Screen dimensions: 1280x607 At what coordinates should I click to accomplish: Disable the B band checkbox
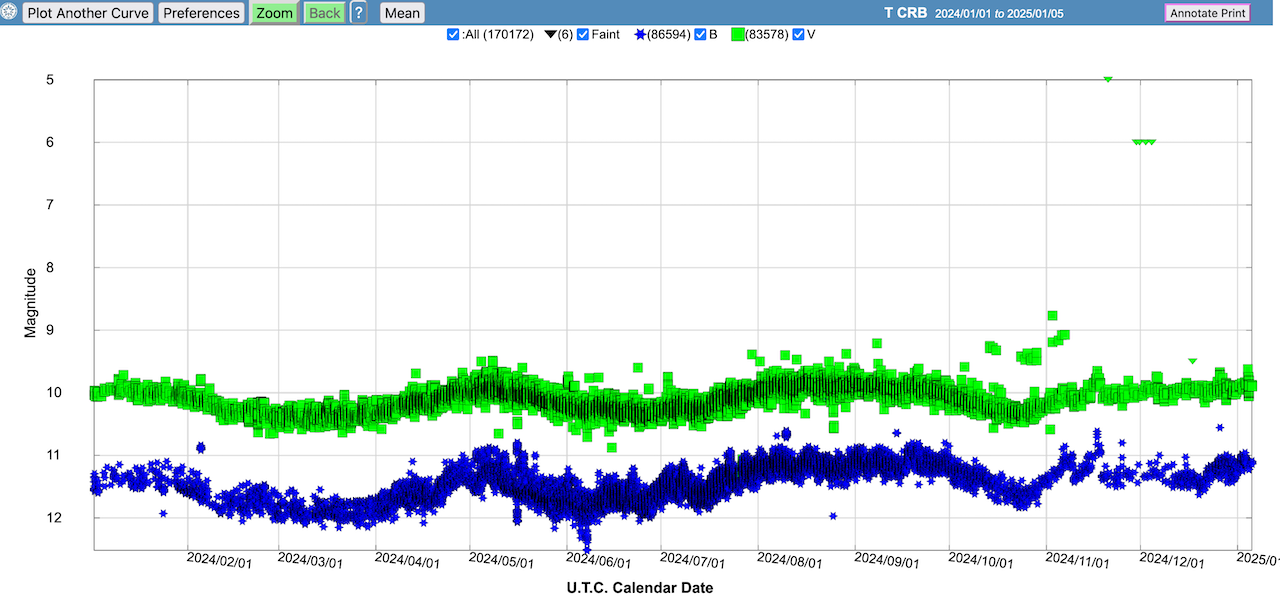(700, 35)
